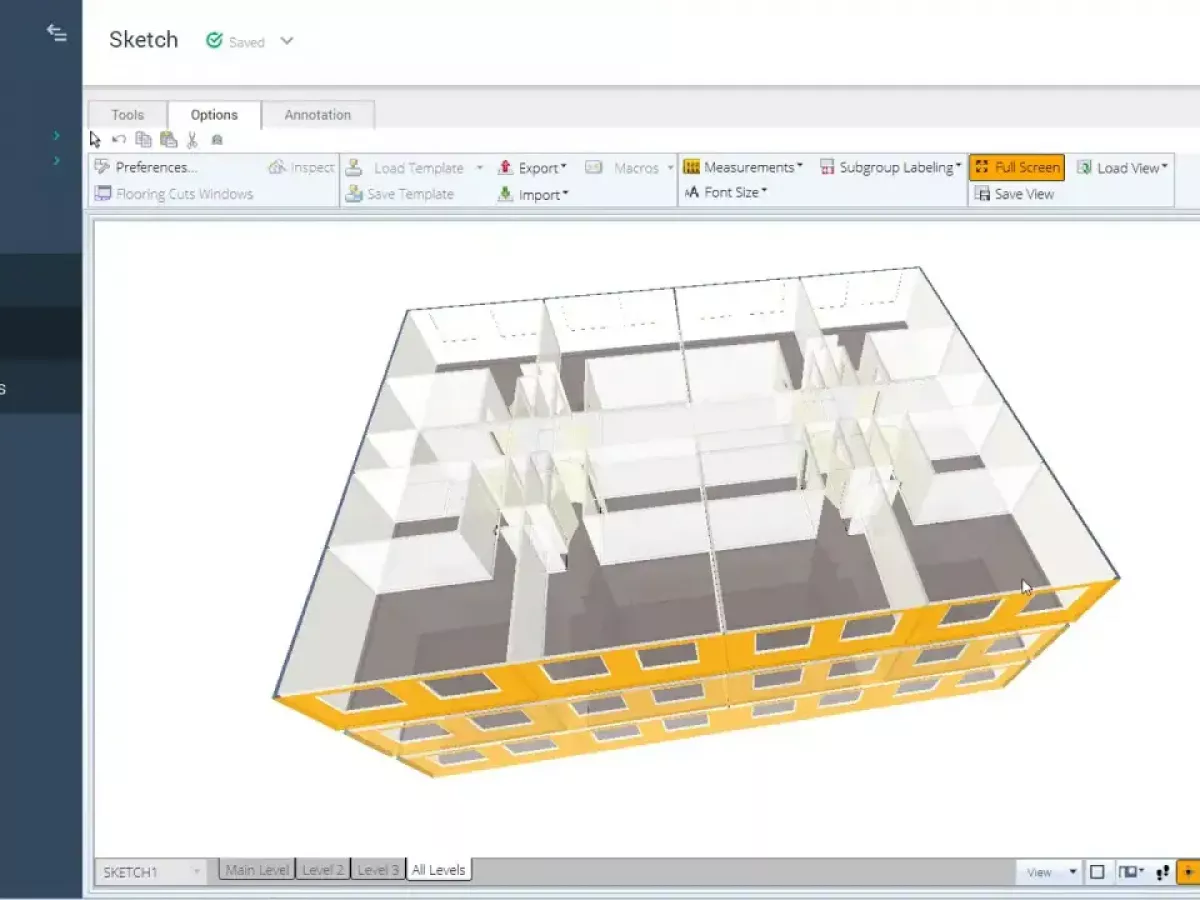Select the arrow pointer tool
This screenshot has height=900, width=1200.
(x=95, y=140)
